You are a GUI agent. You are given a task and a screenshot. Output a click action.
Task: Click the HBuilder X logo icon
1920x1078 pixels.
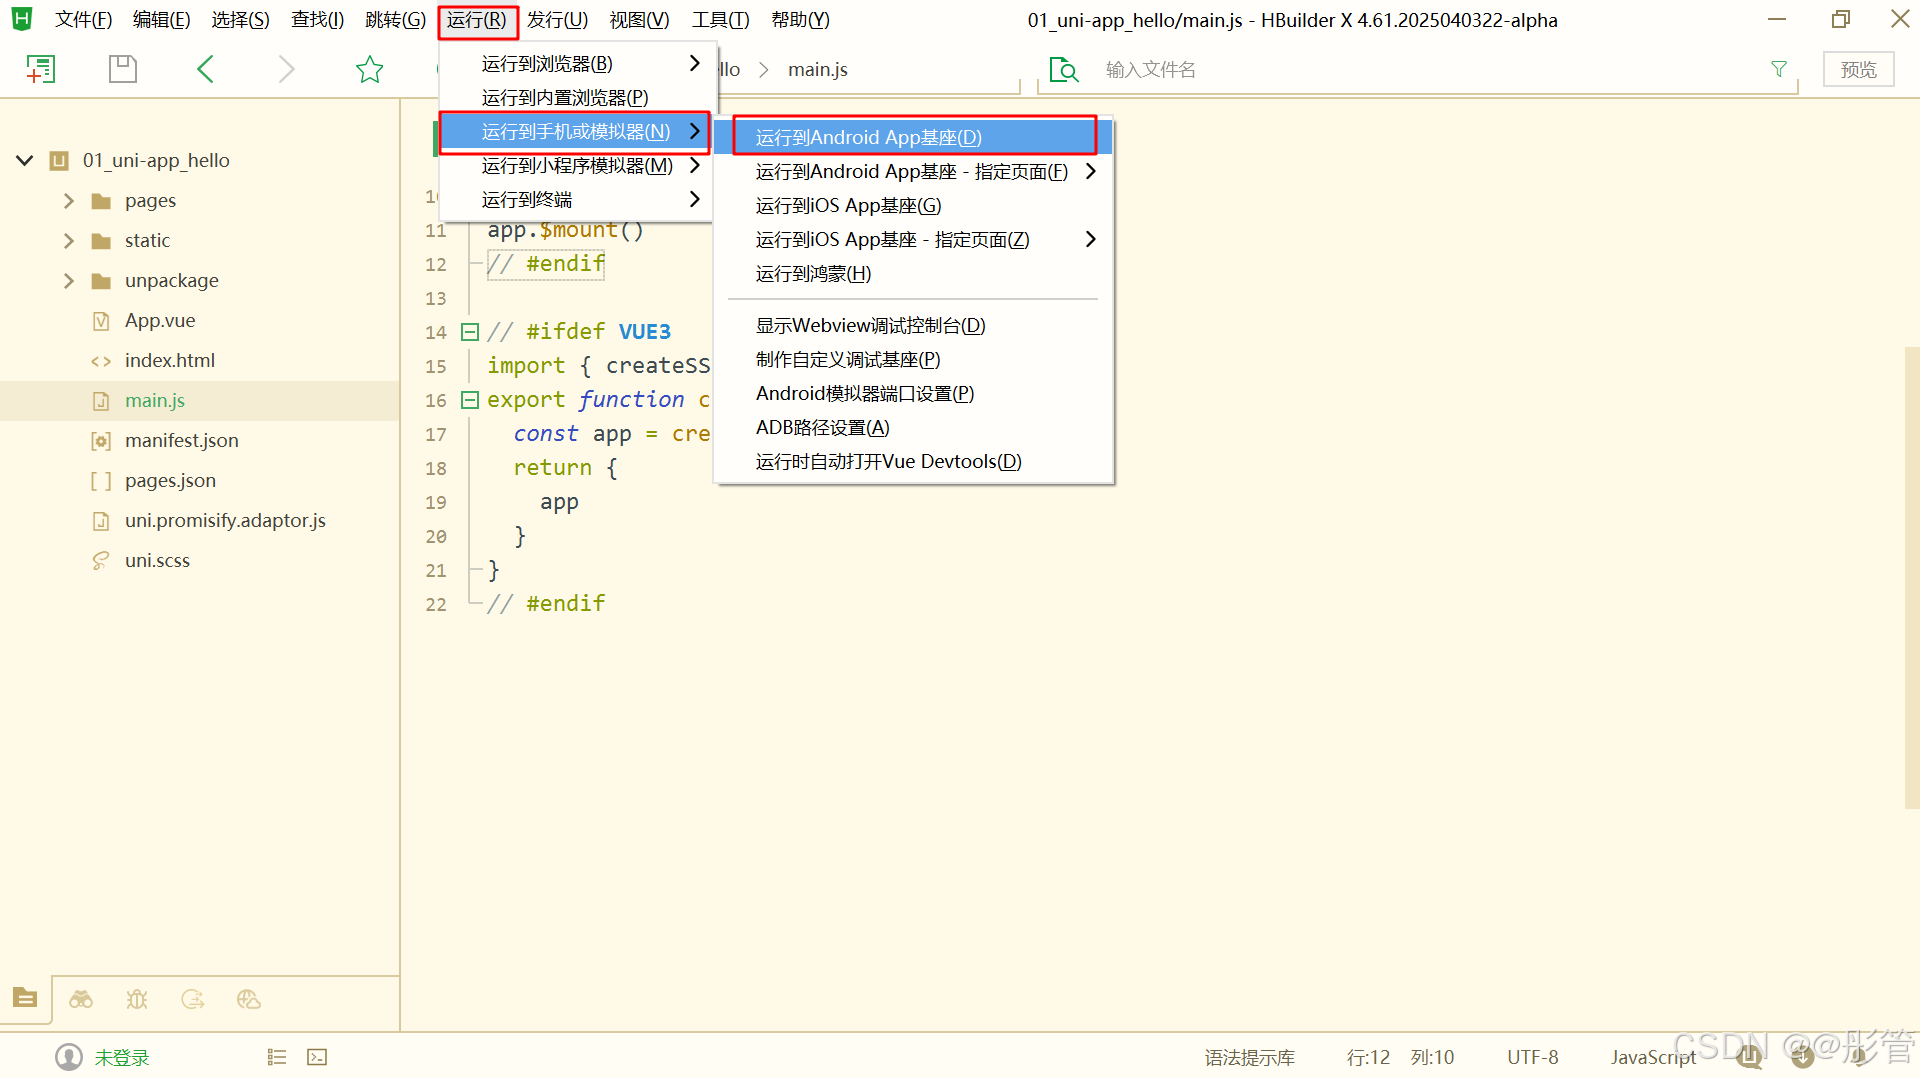click(x=22, y=19)
